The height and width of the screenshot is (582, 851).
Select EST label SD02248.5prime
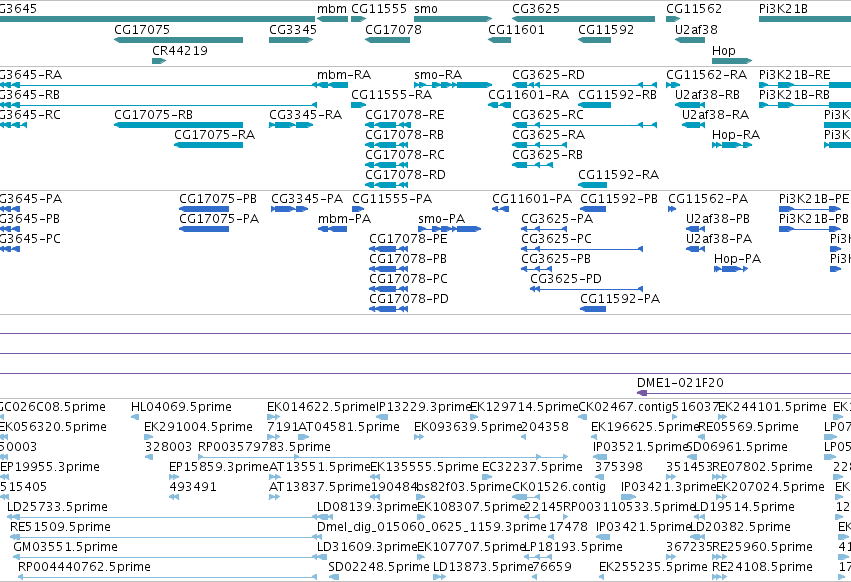tap(378, 567)
